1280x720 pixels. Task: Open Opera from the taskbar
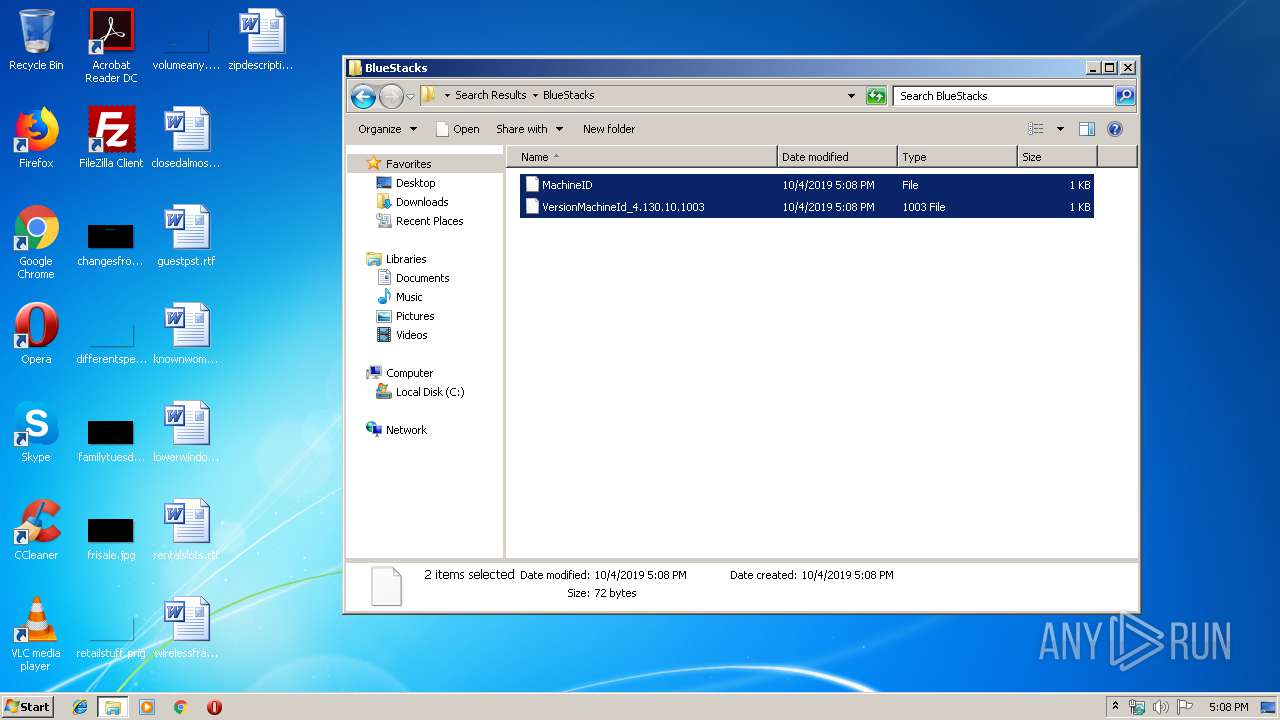214,707
